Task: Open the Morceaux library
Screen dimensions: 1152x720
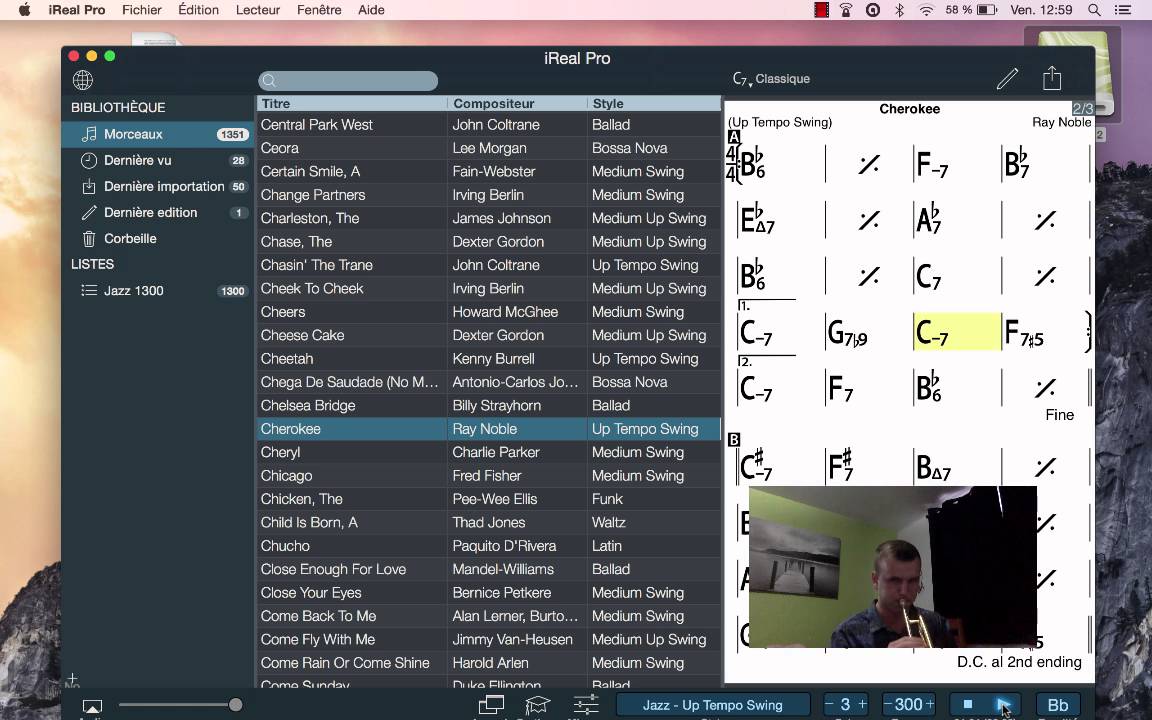Action: pos(158,134)
